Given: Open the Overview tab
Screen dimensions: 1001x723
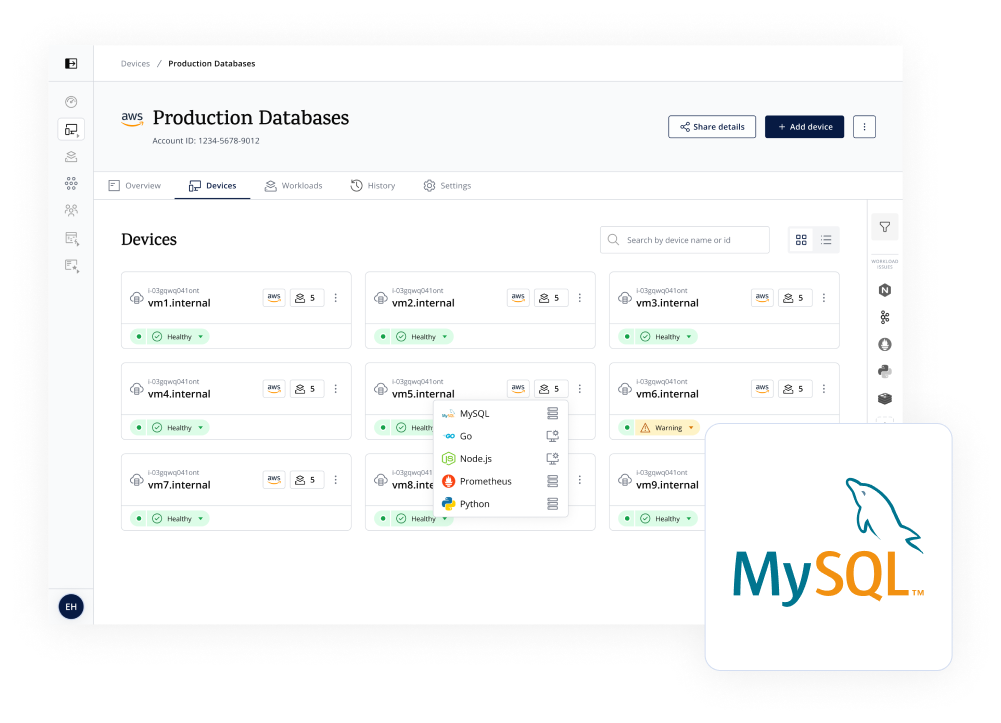Looking at the screenshot, I should tap(135, 186).
